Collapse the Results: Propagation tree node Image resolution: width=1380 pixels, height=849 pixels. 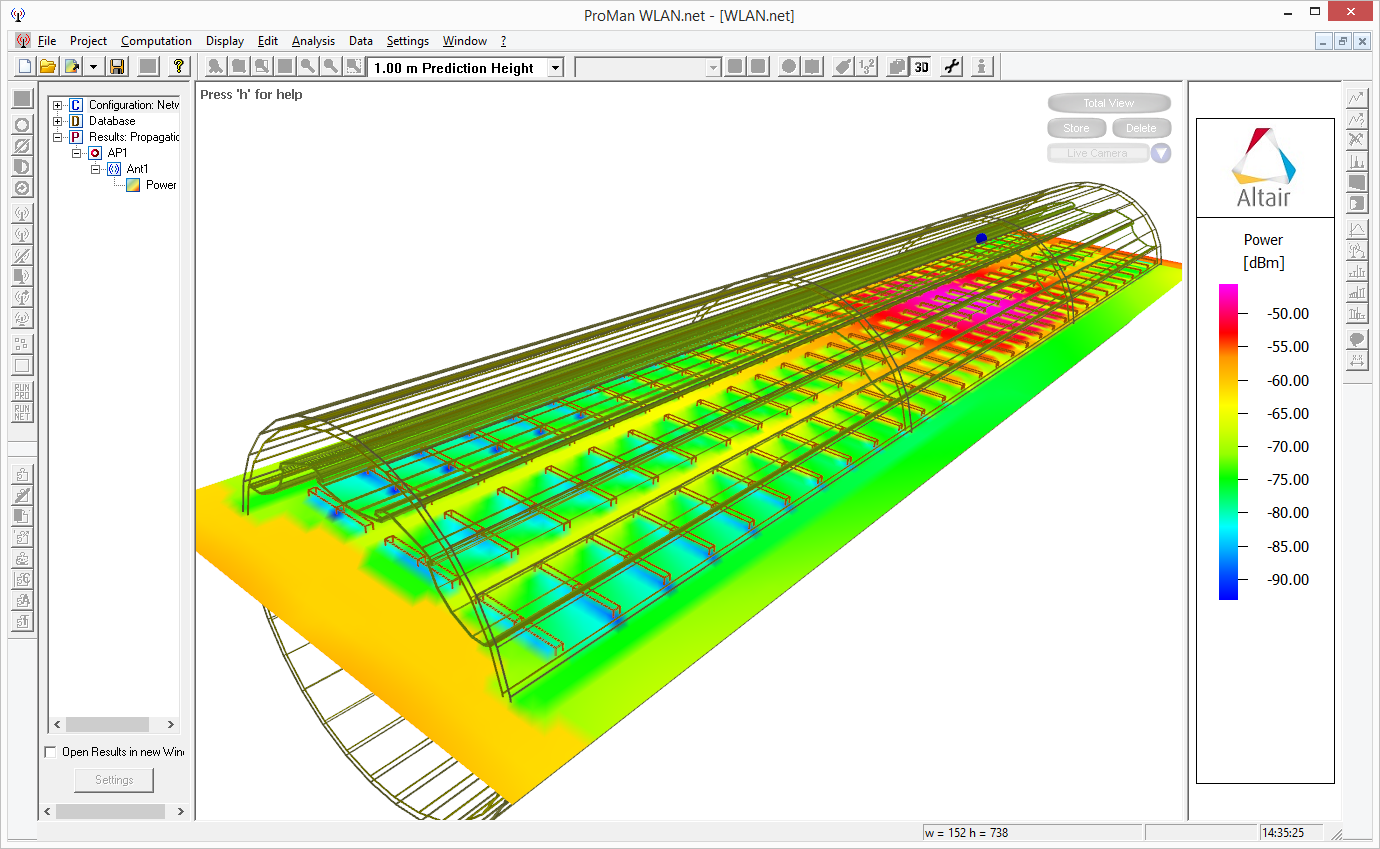click(58, 137)
